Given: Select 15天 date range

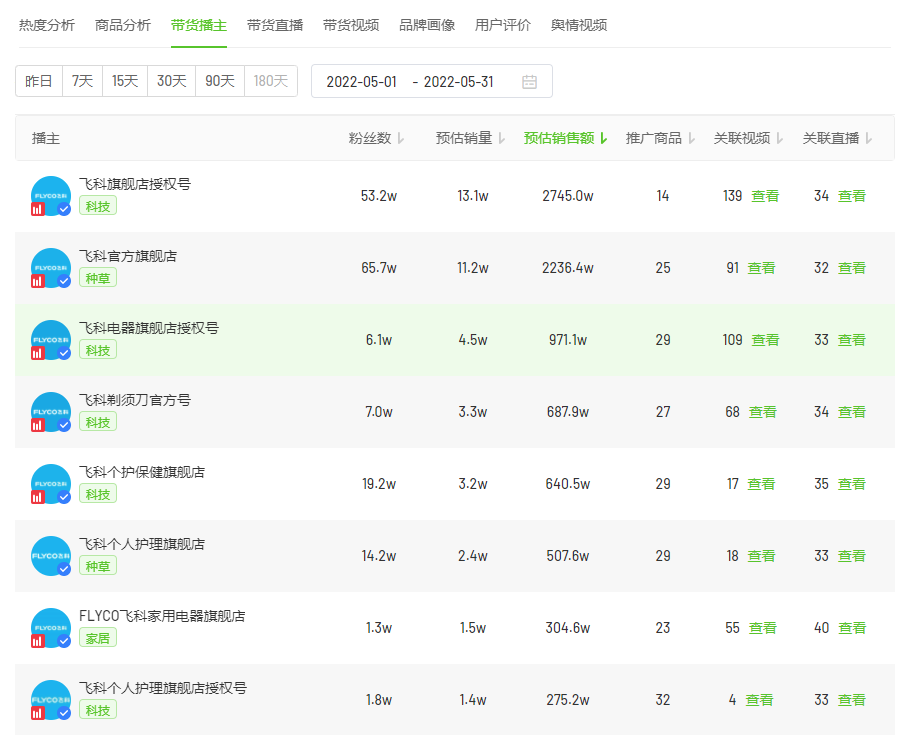Looking at the screenshot, I should 125,81.
